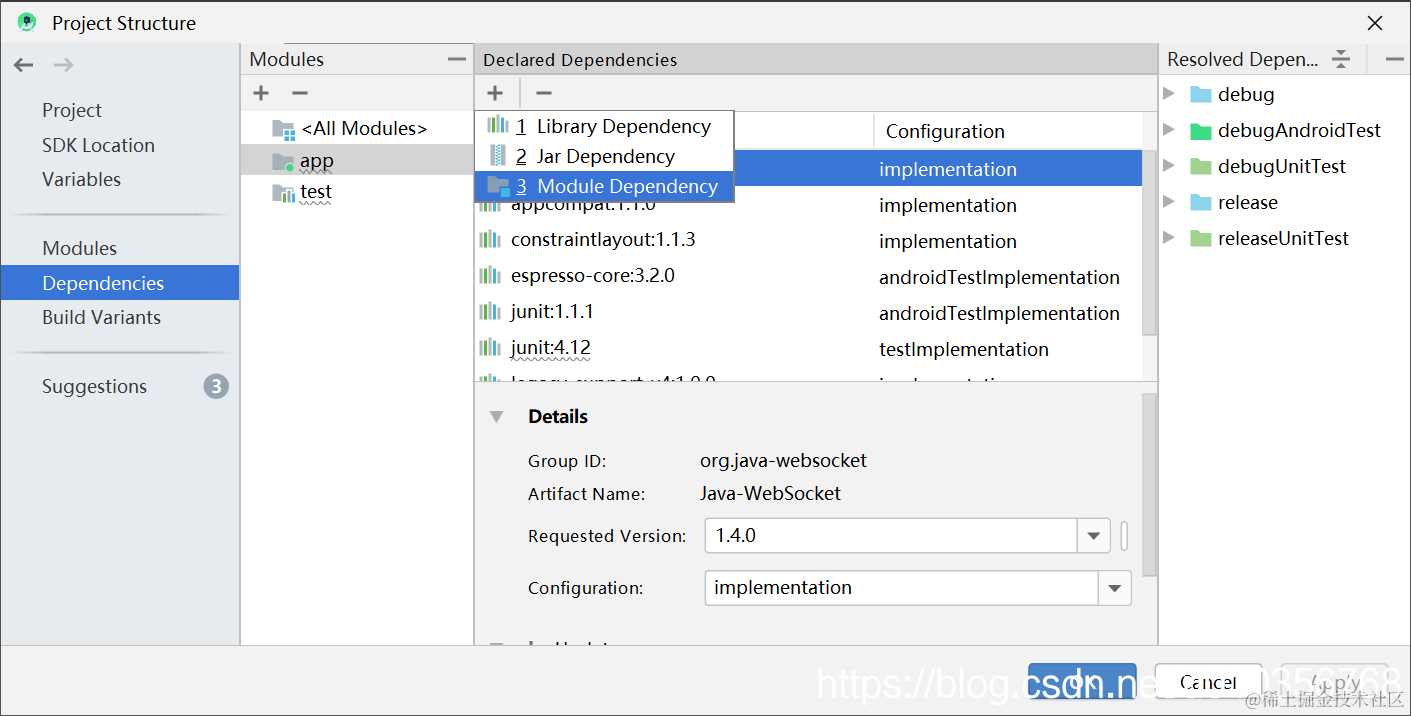Click the debugAndroidTest folder icon
This screenshot has width=1411, height=716.
1201,131
